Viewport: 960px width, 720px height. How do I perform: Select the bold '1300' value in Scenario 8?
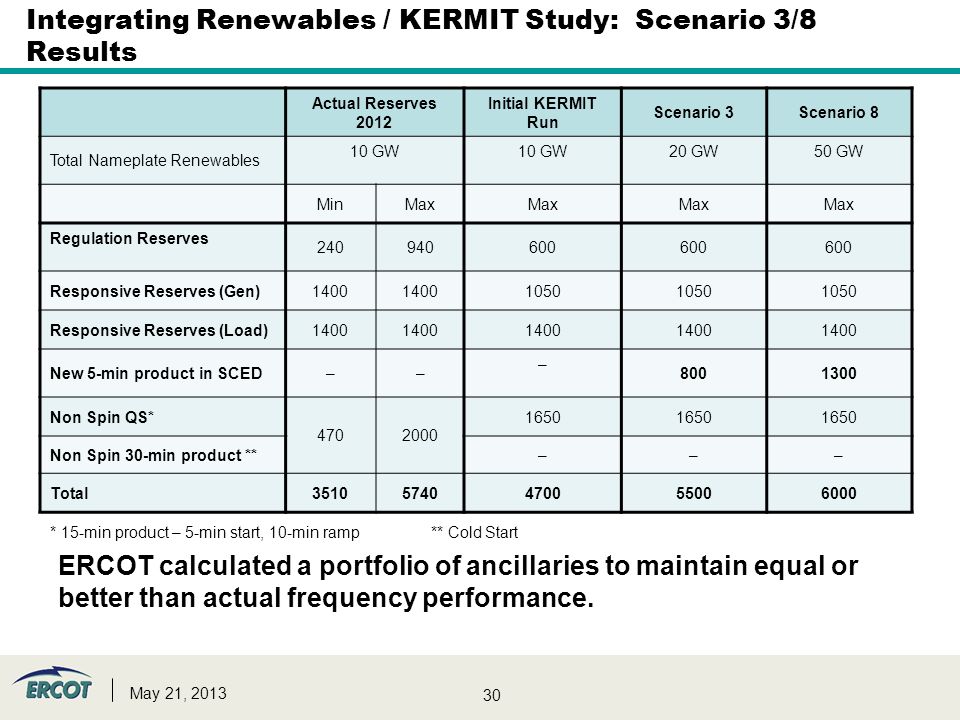click(839, 373)
